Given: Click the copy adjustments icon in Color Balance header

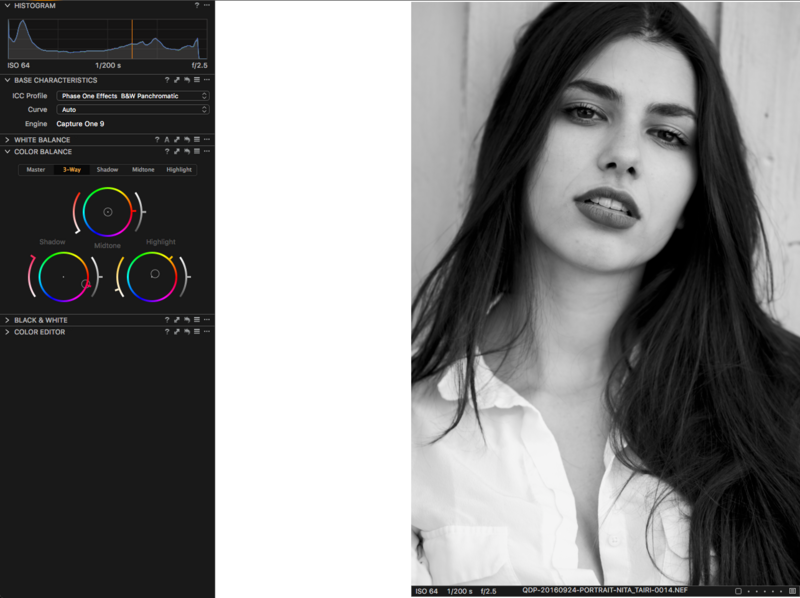Looking at the screenshot, I should point(177,152).
